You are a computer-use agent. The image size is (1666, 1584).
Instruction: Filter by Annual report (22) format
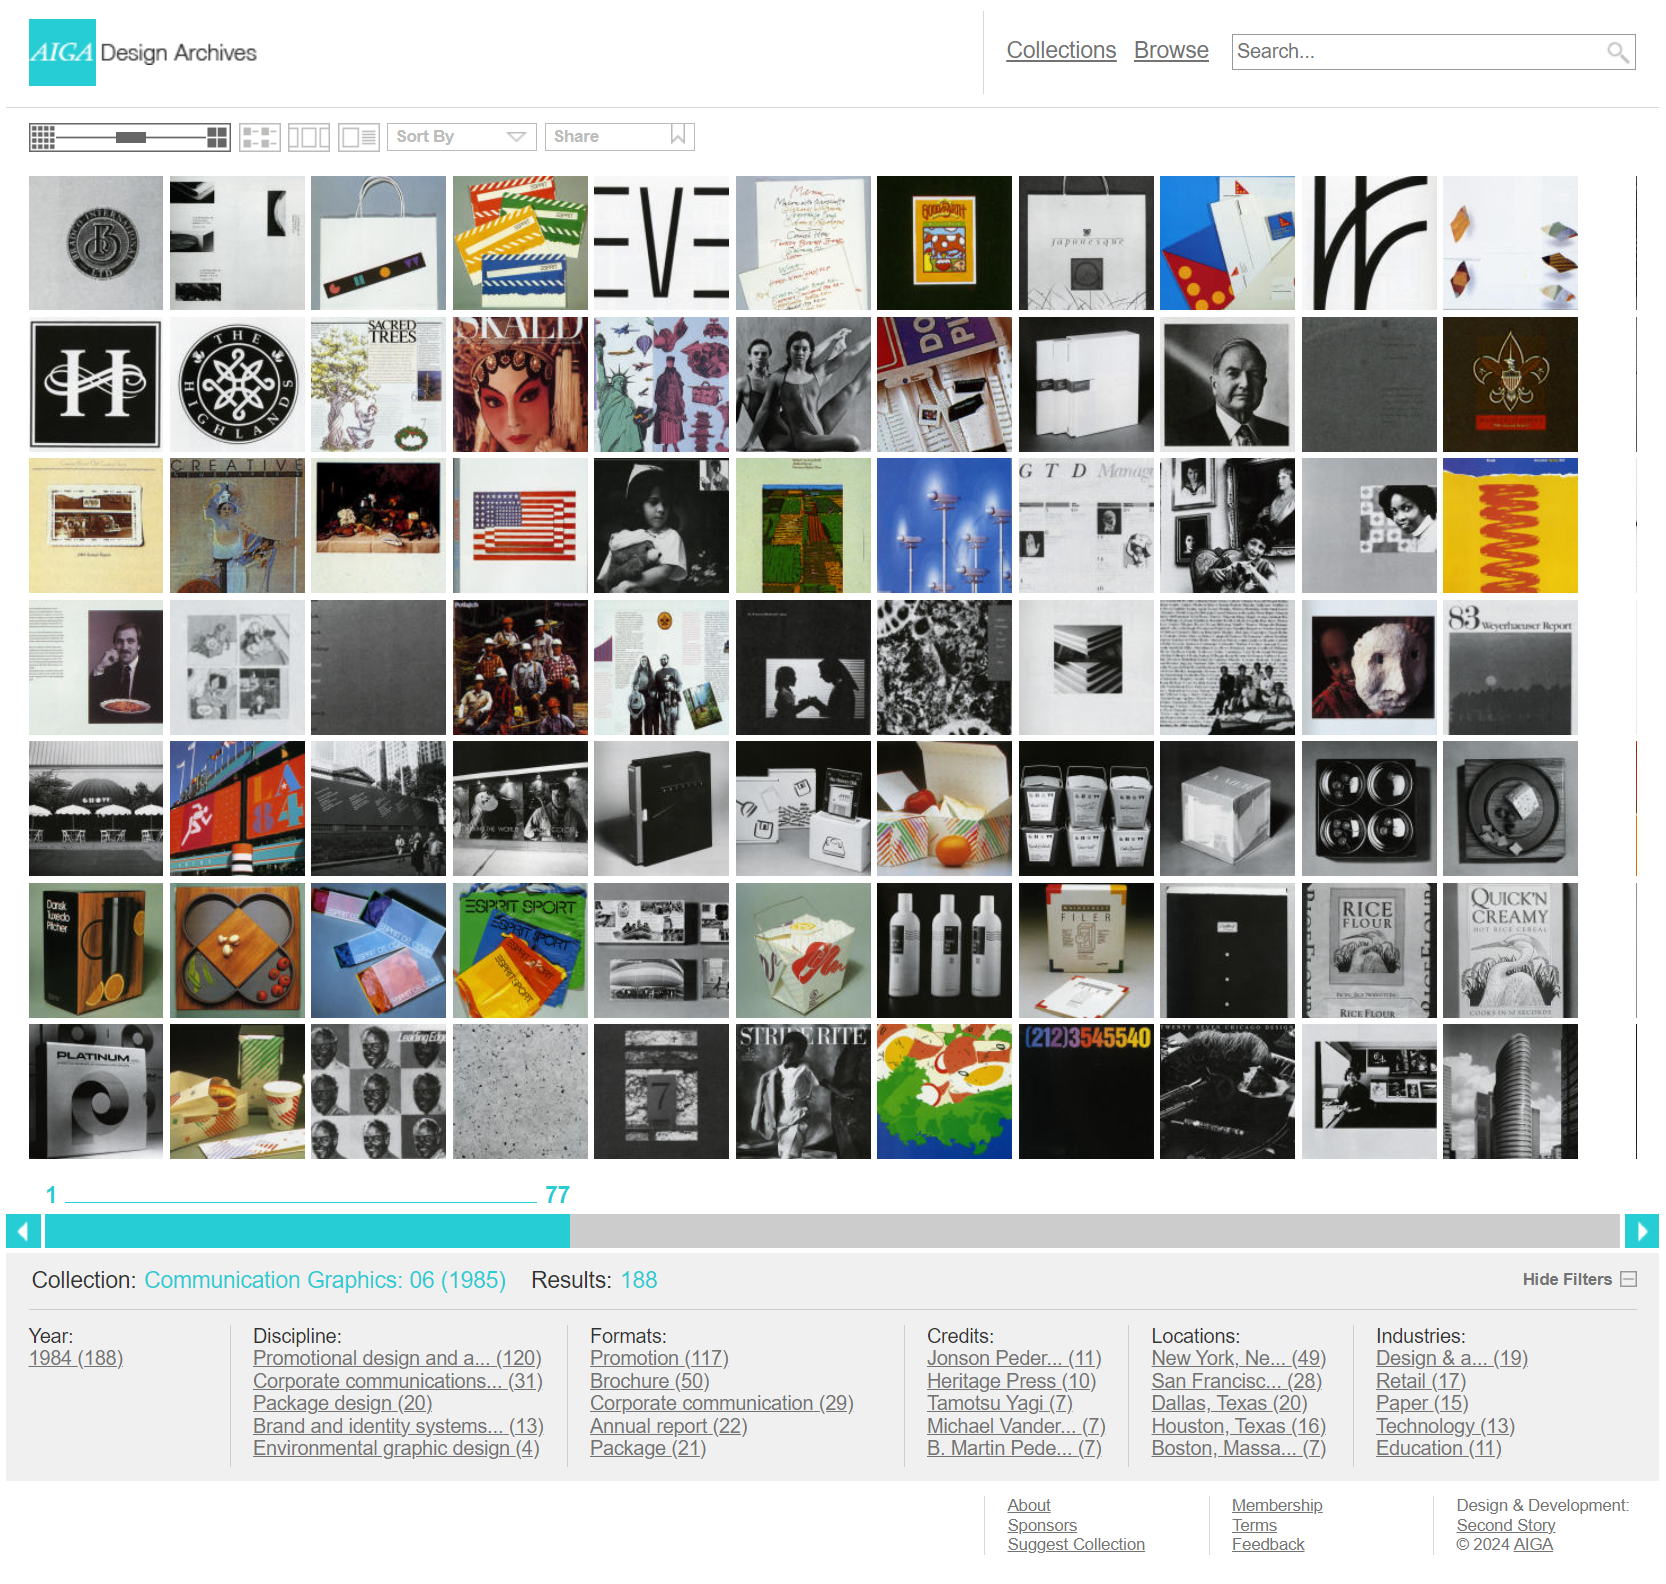[x=668, y=1426]
